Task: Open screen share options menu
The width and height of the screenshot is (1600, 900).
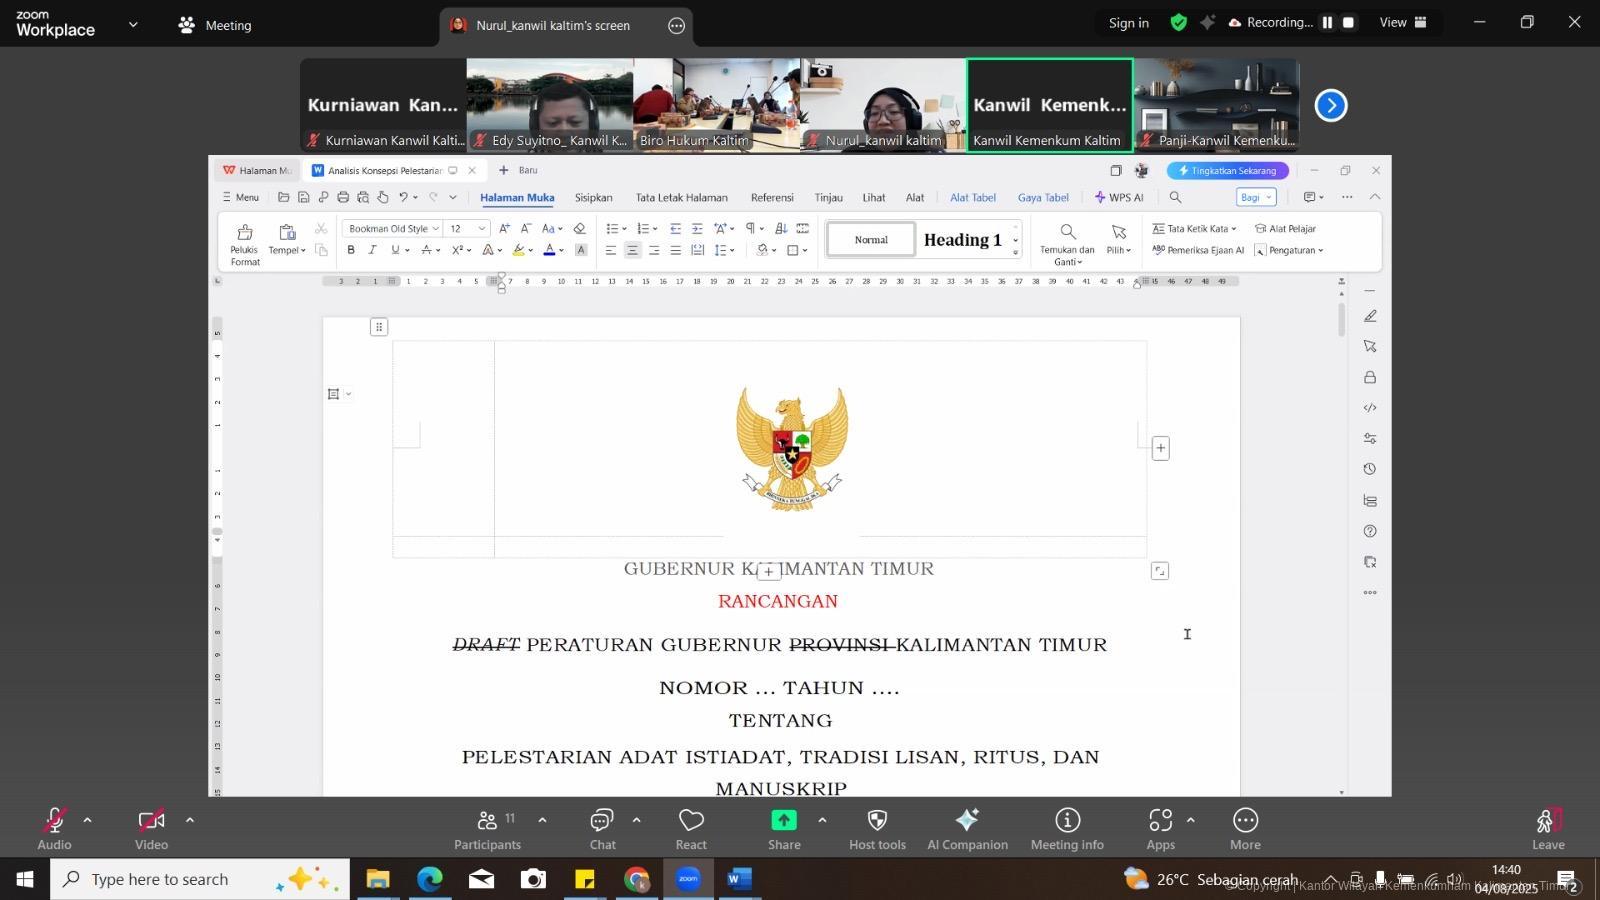Action: pyautogui.click(x=677, y=26)
